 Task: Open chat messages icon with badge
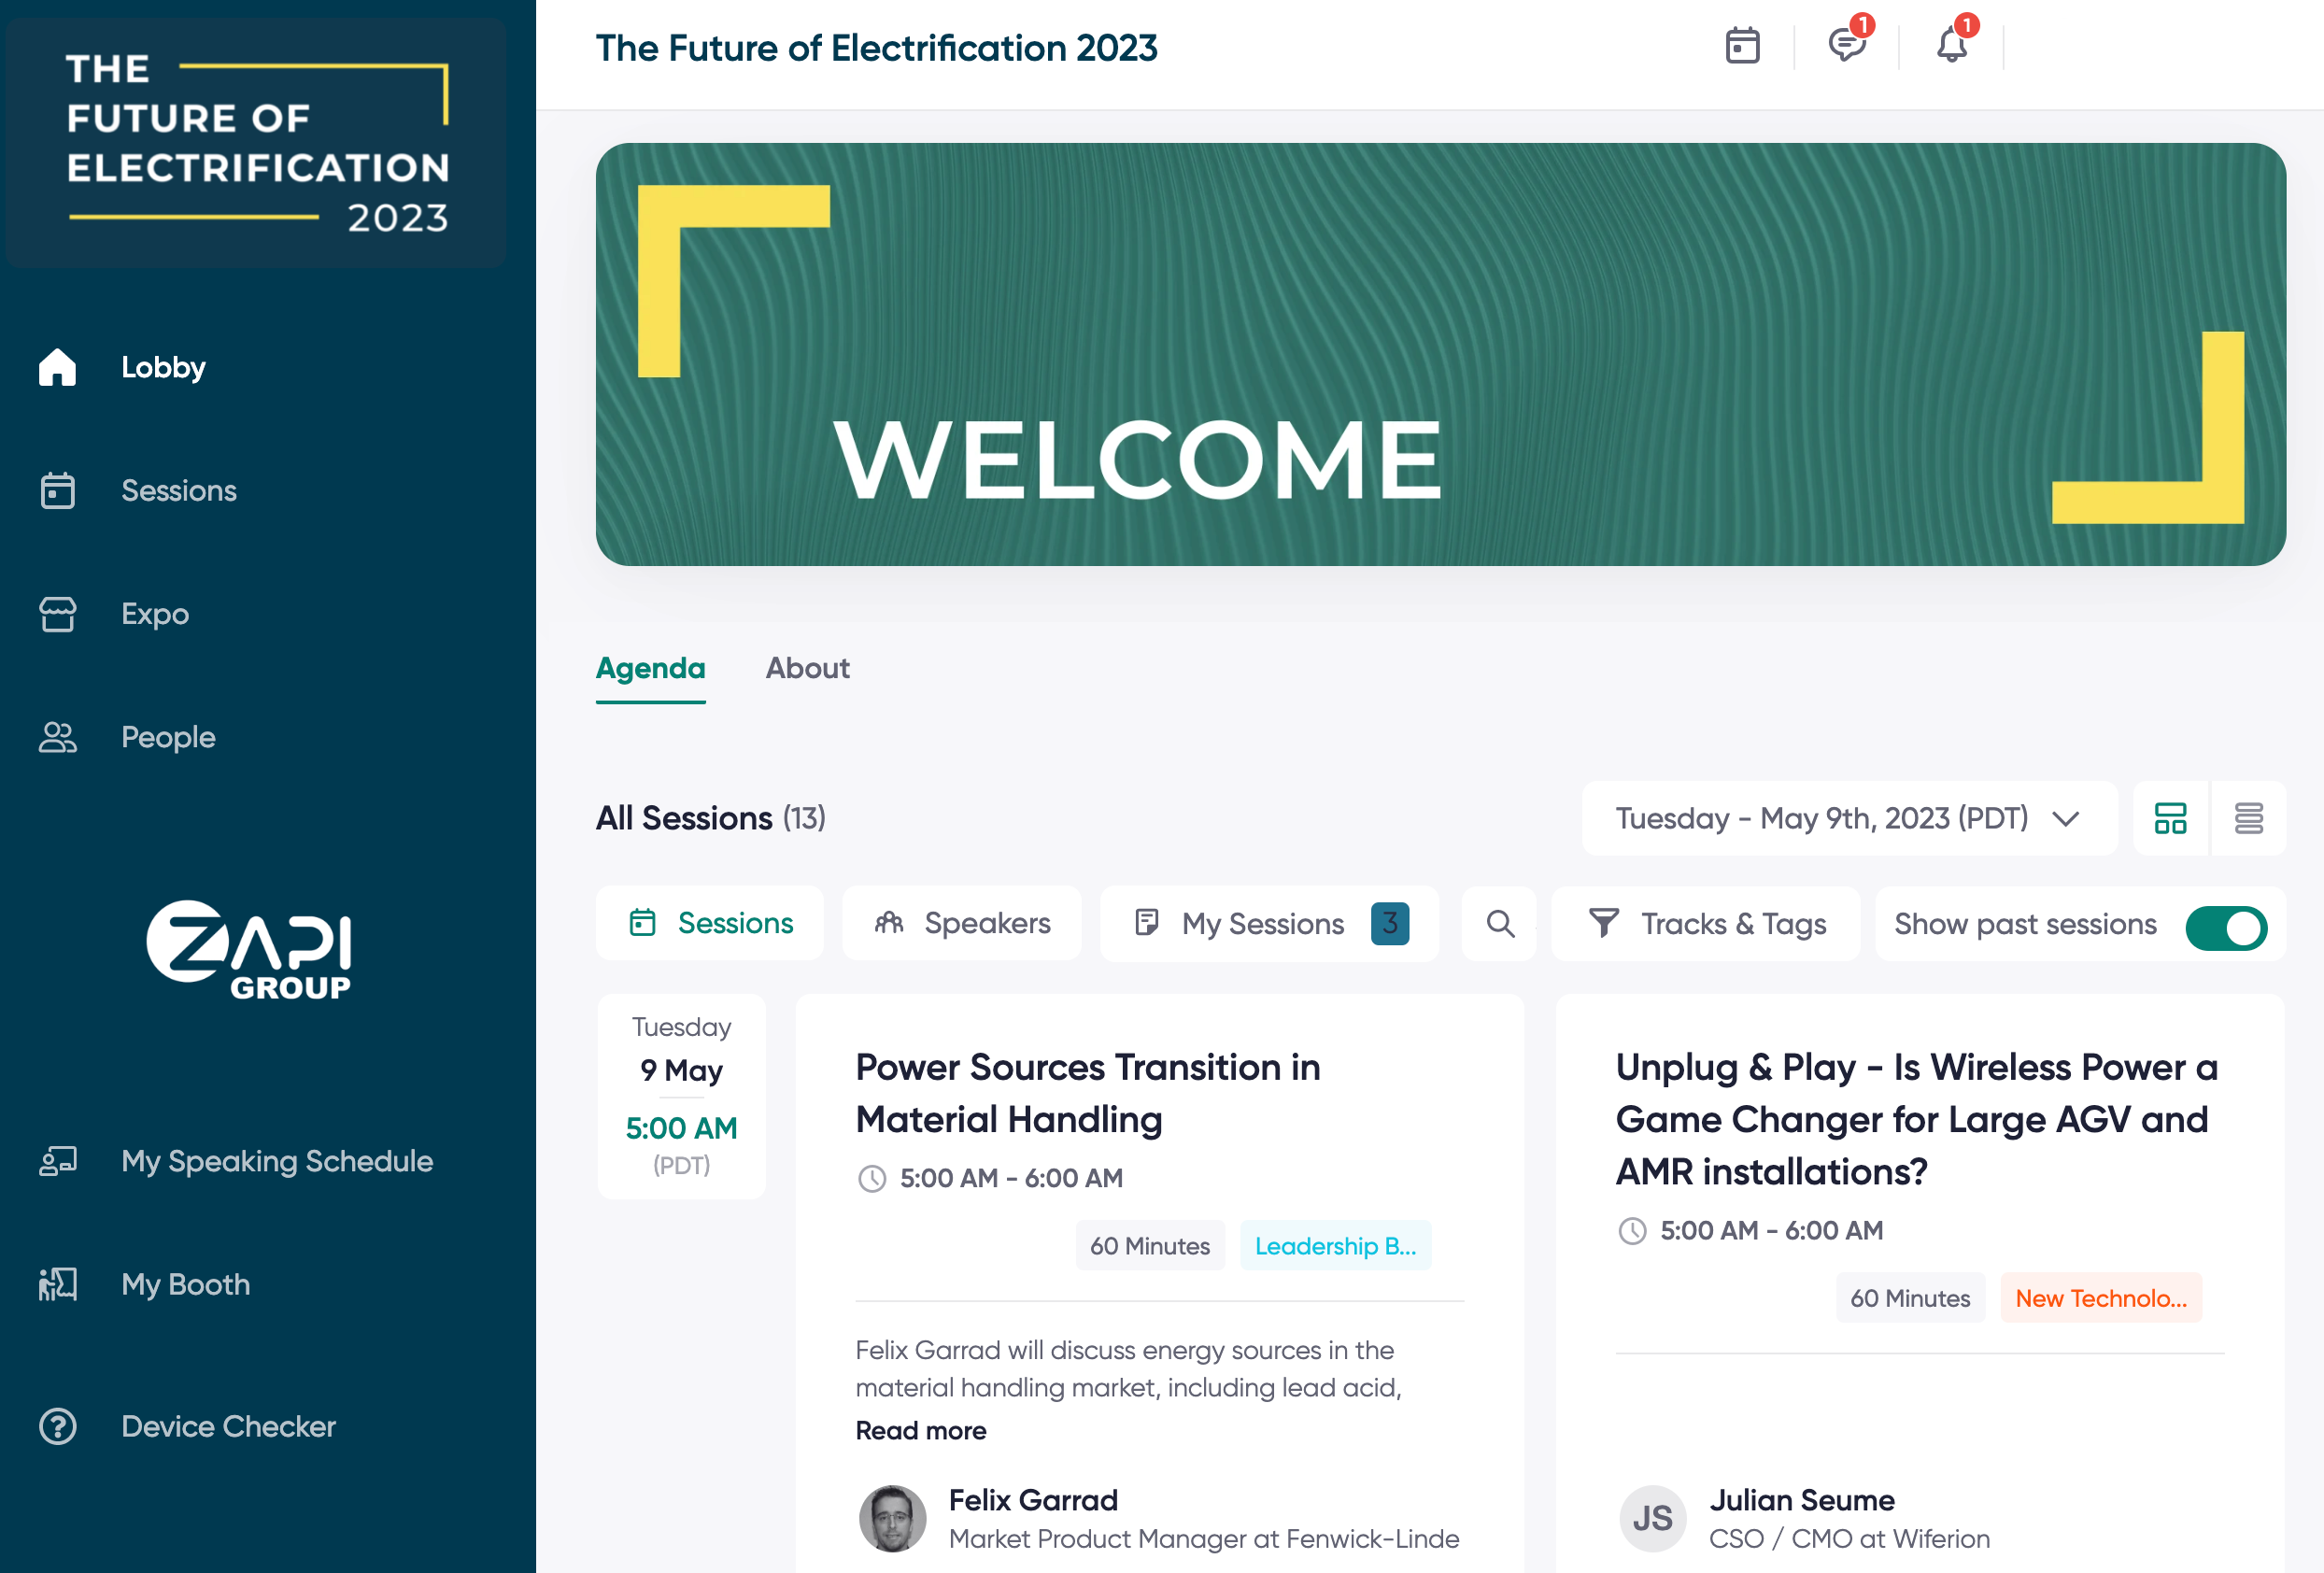1846,46
